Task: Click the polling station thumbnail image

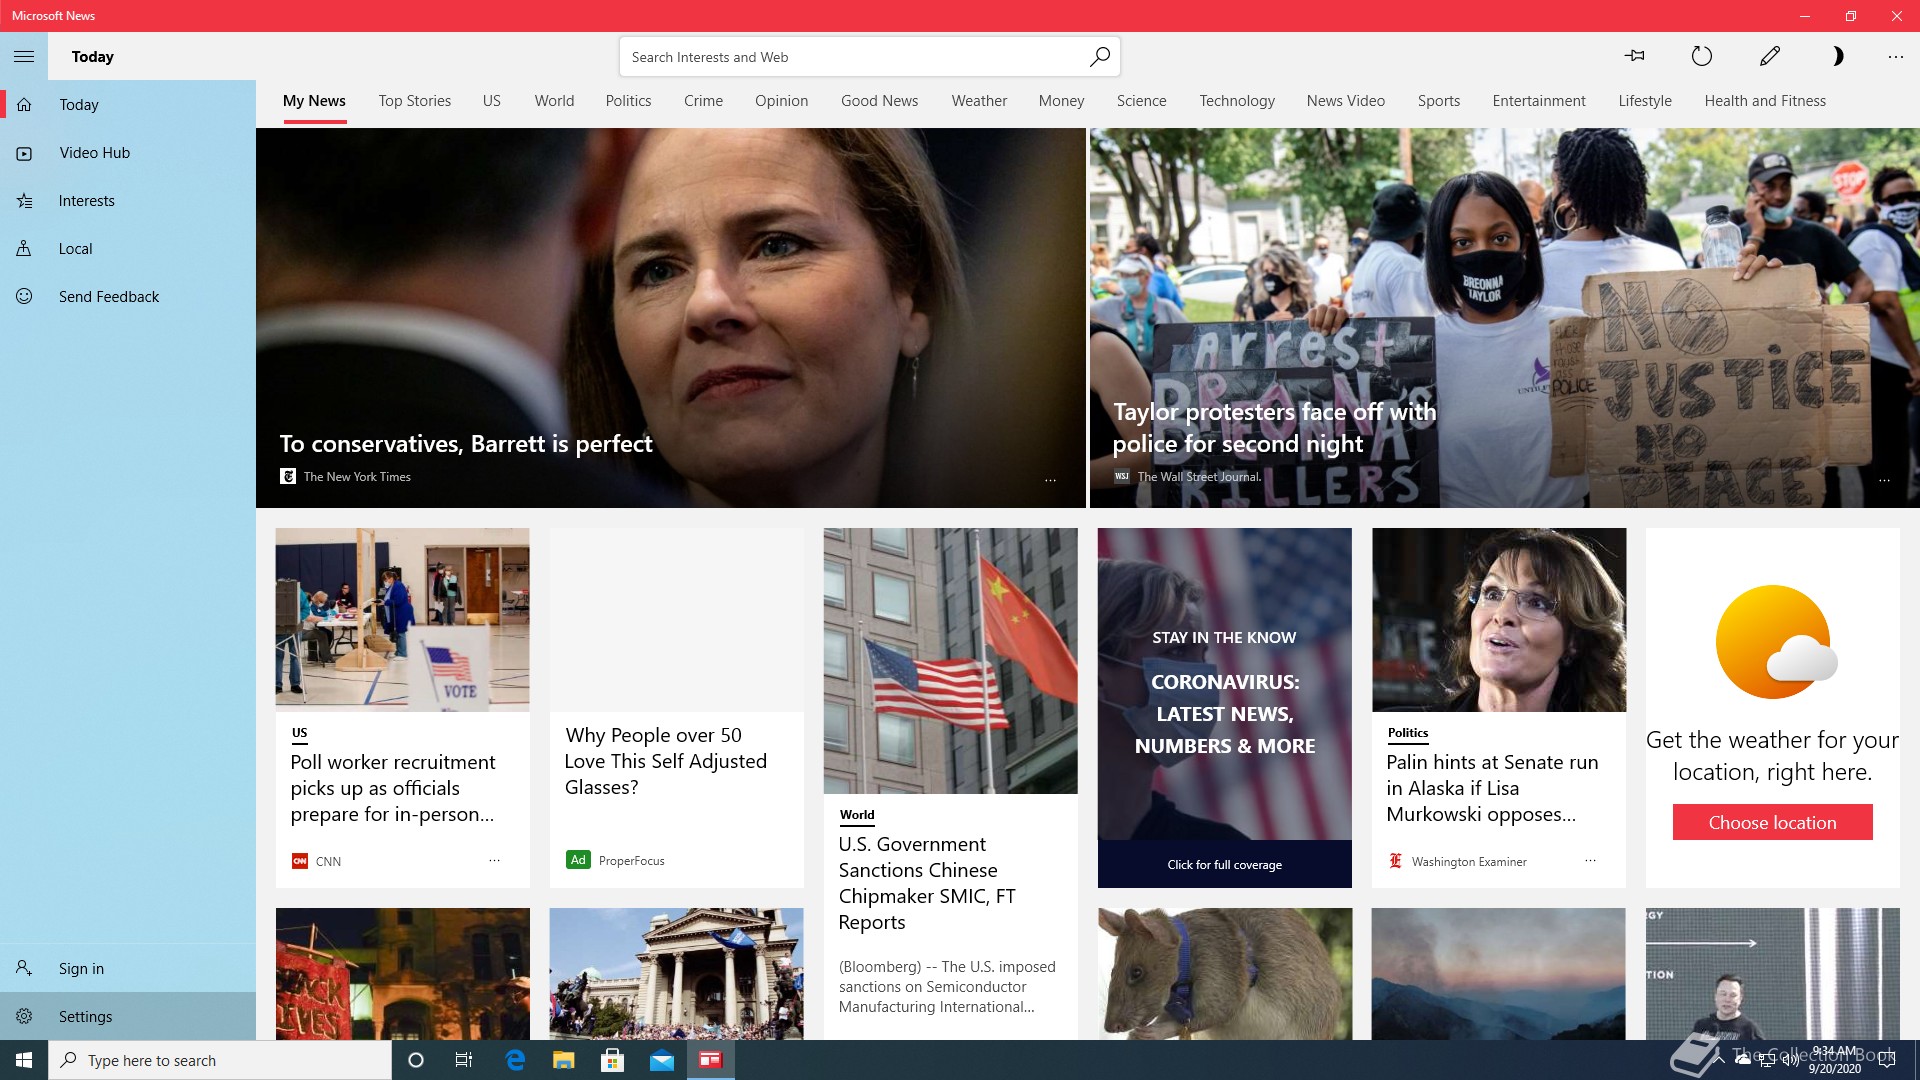Action: coord(402,620)
